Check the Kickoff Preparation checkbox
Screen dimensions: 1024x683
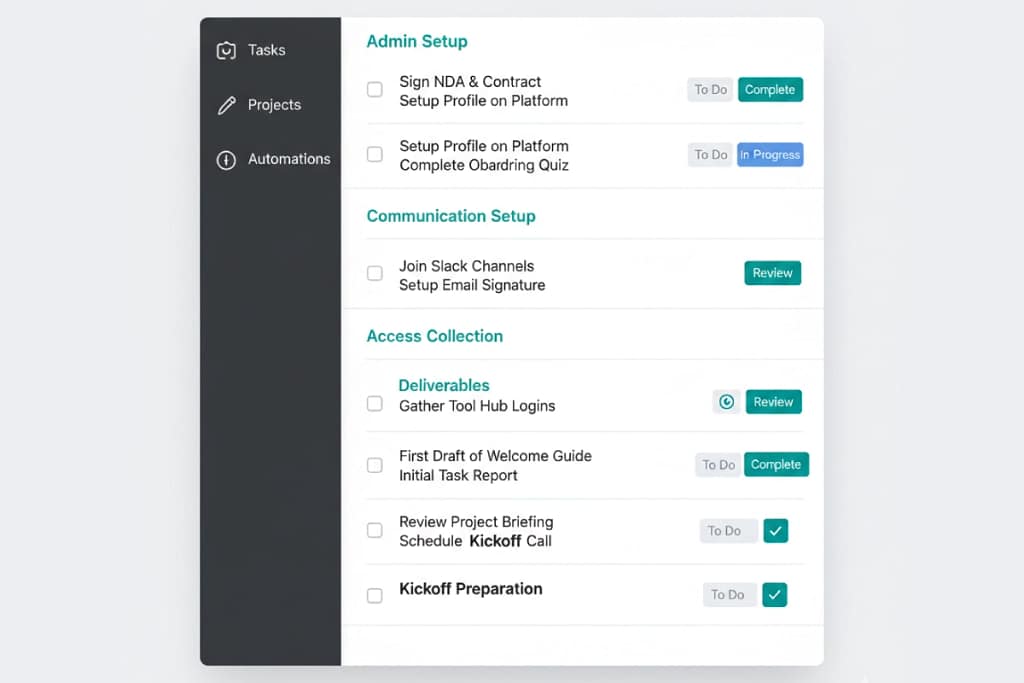point(374,594)
